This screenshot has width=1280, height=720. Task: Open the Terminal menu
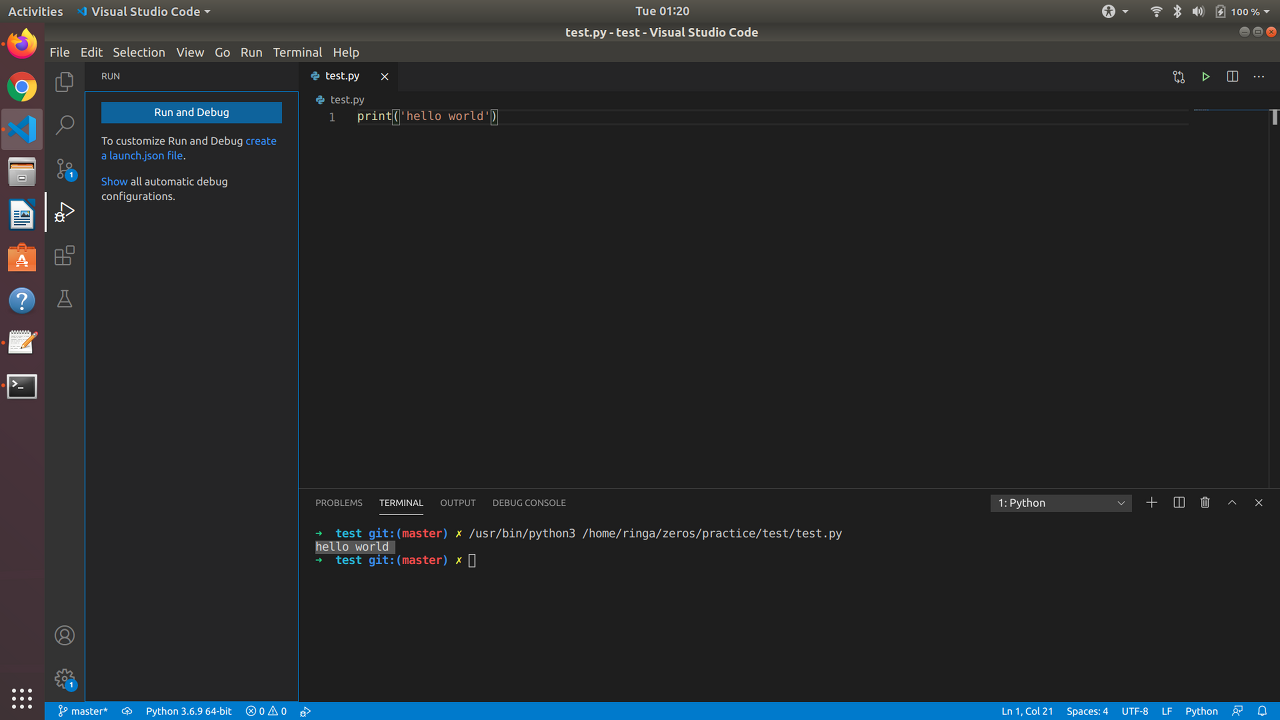[297, 52]
